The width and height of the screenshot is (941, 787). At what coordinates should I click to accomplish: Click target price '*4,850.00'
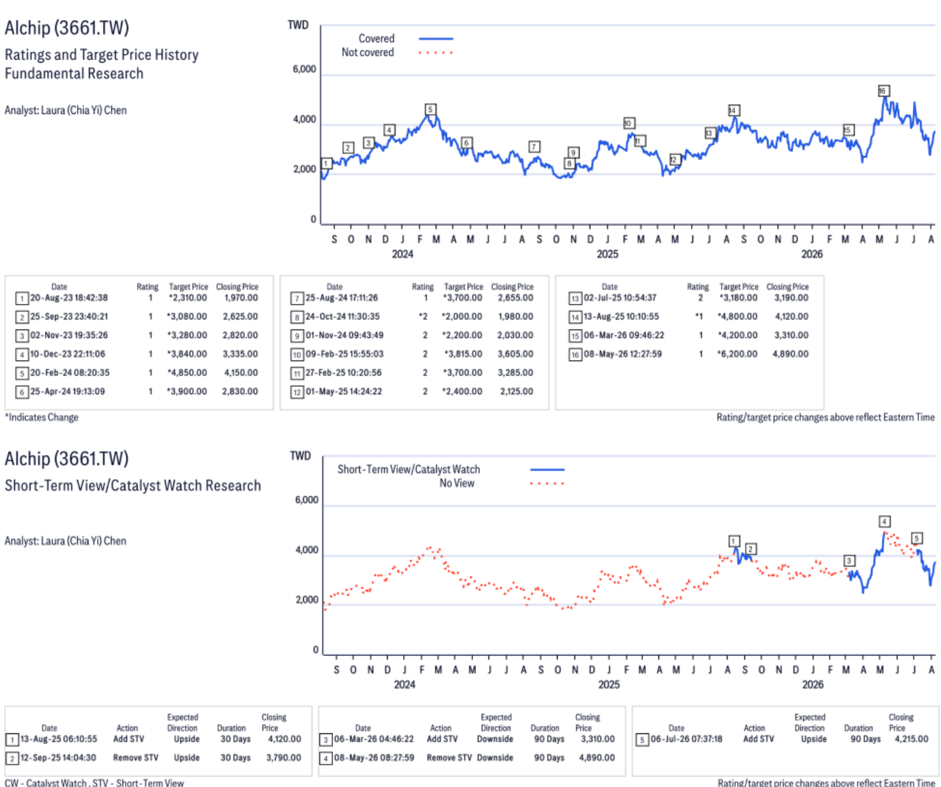coord(188,373)
